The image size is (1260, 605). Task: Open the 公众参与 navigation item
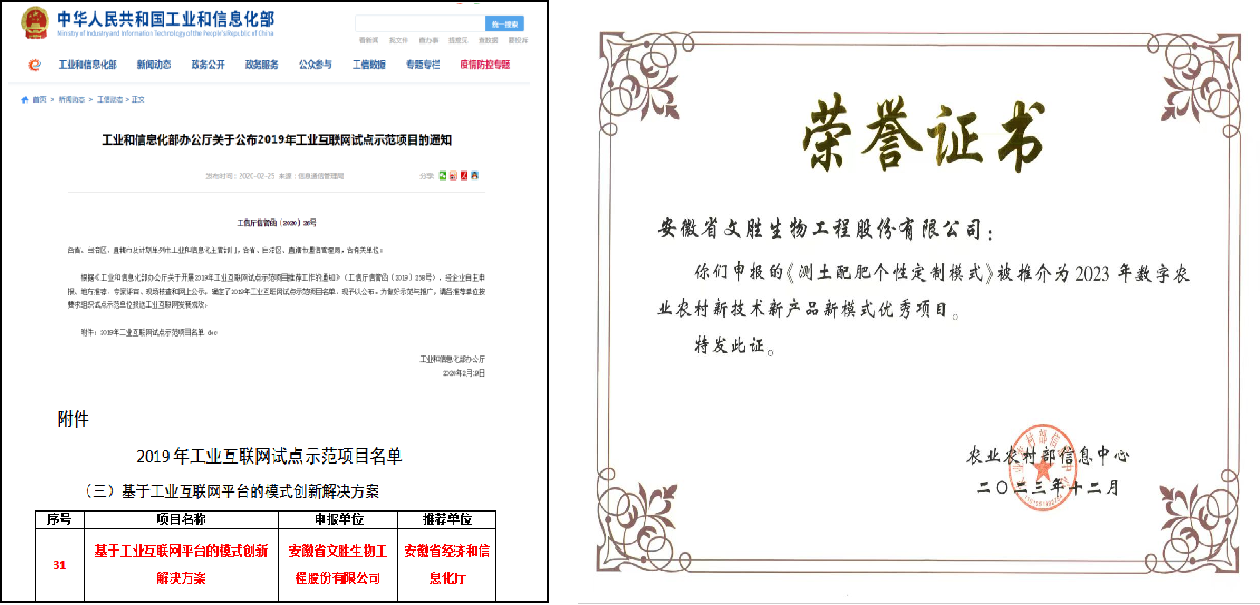point(315,65)
